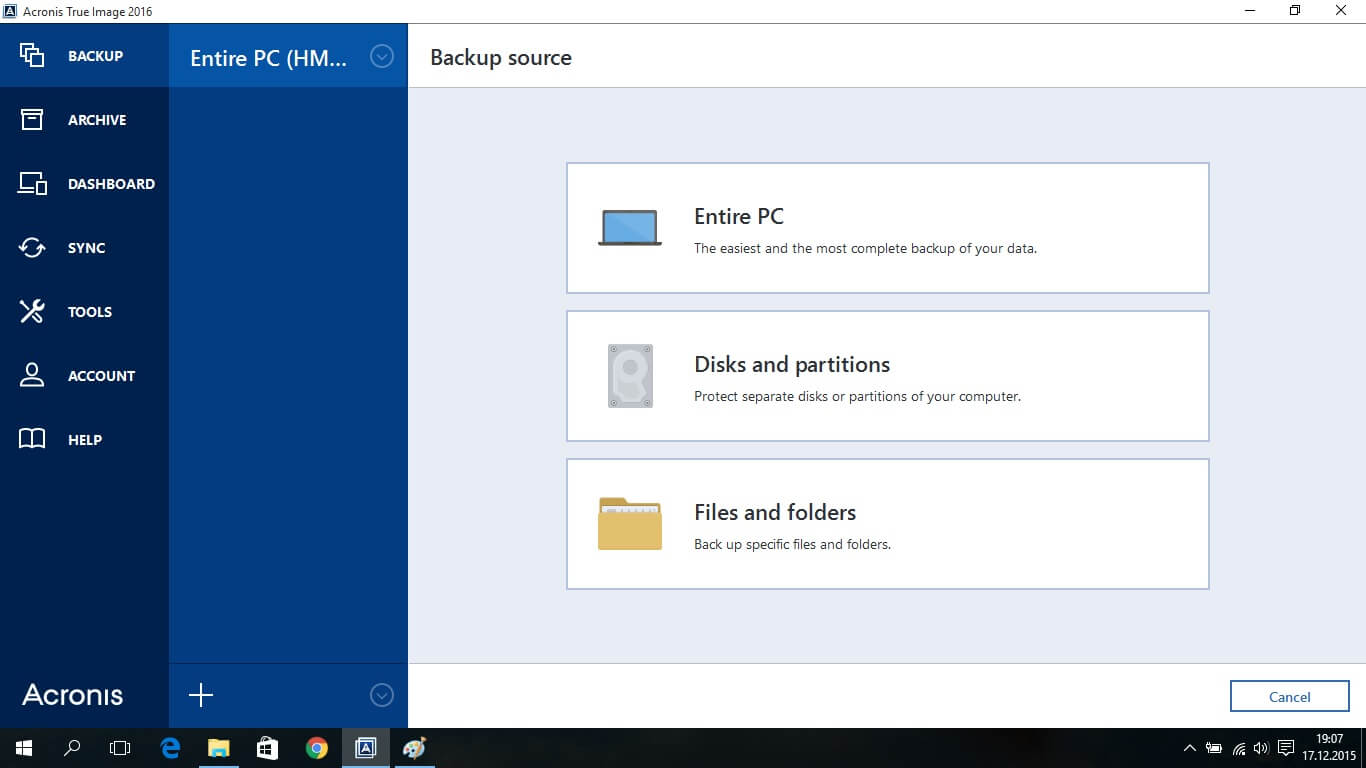Image resolution: width=1366 pixels, height=768 pixels.
Task: Click the Backup source heading
Action: tap(501, 57)
